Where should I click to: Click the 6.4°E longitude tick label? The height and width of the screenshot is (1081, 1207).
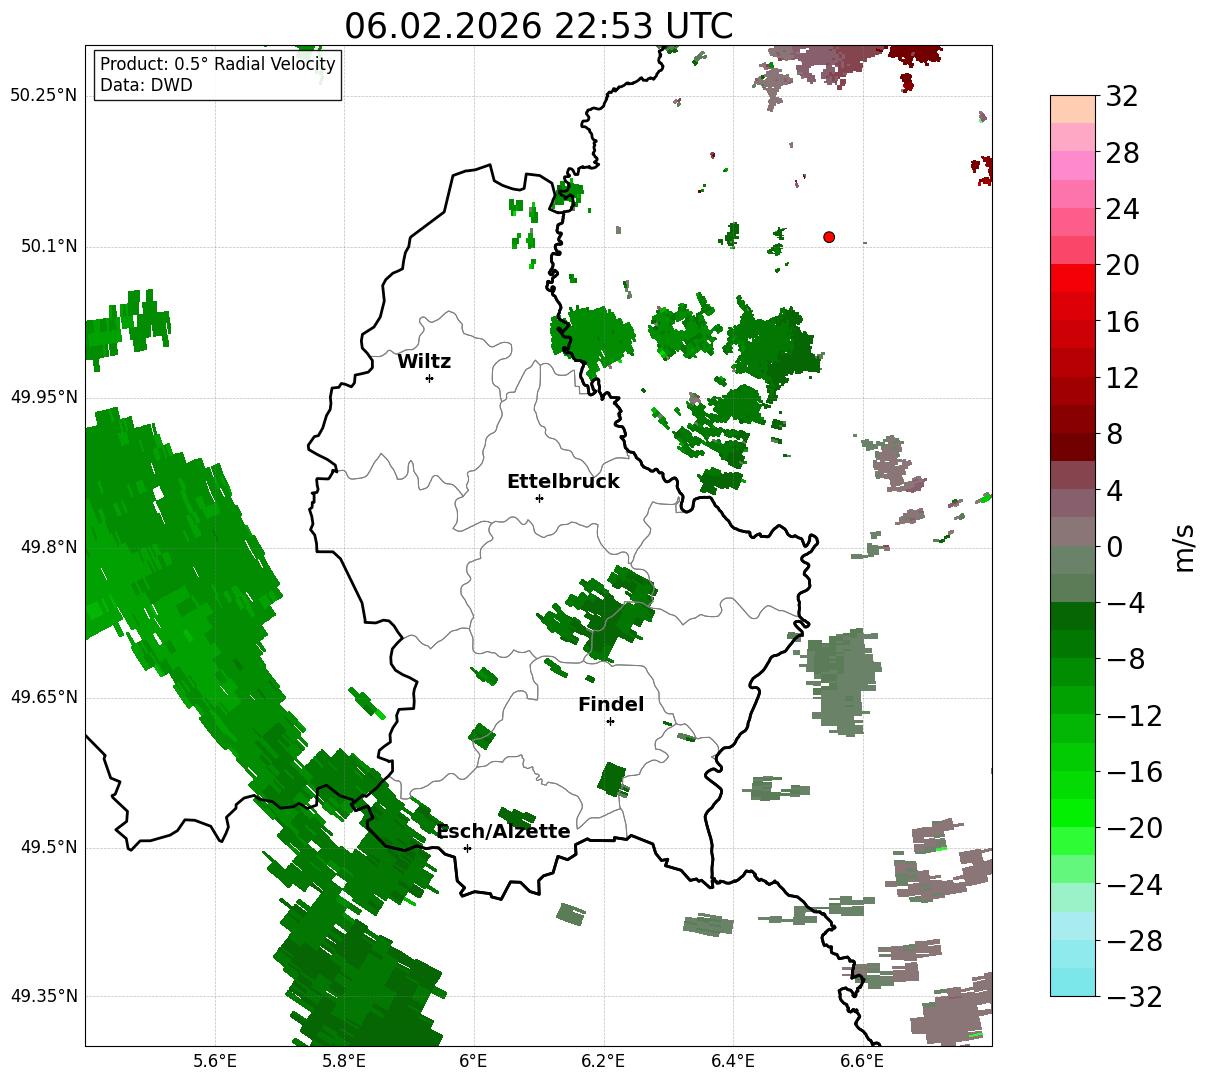[732, 1060]
